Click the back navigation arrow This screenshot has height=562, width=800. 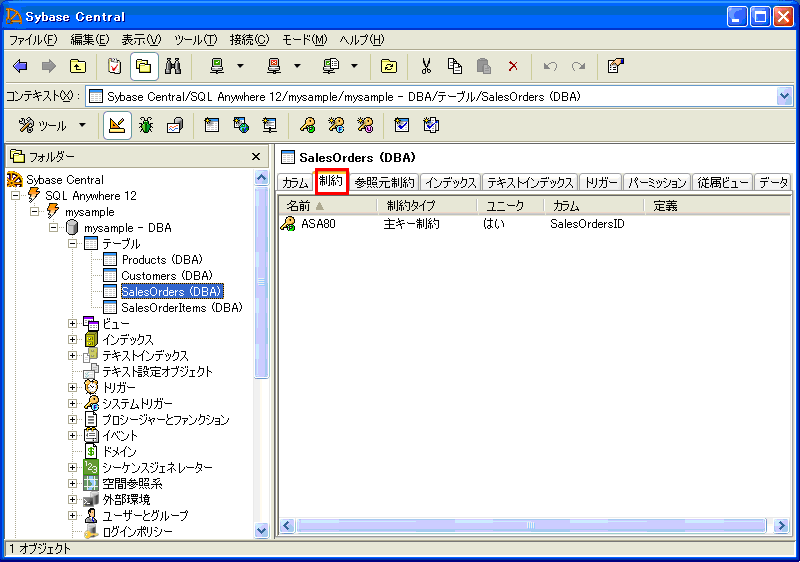[20, 66]
